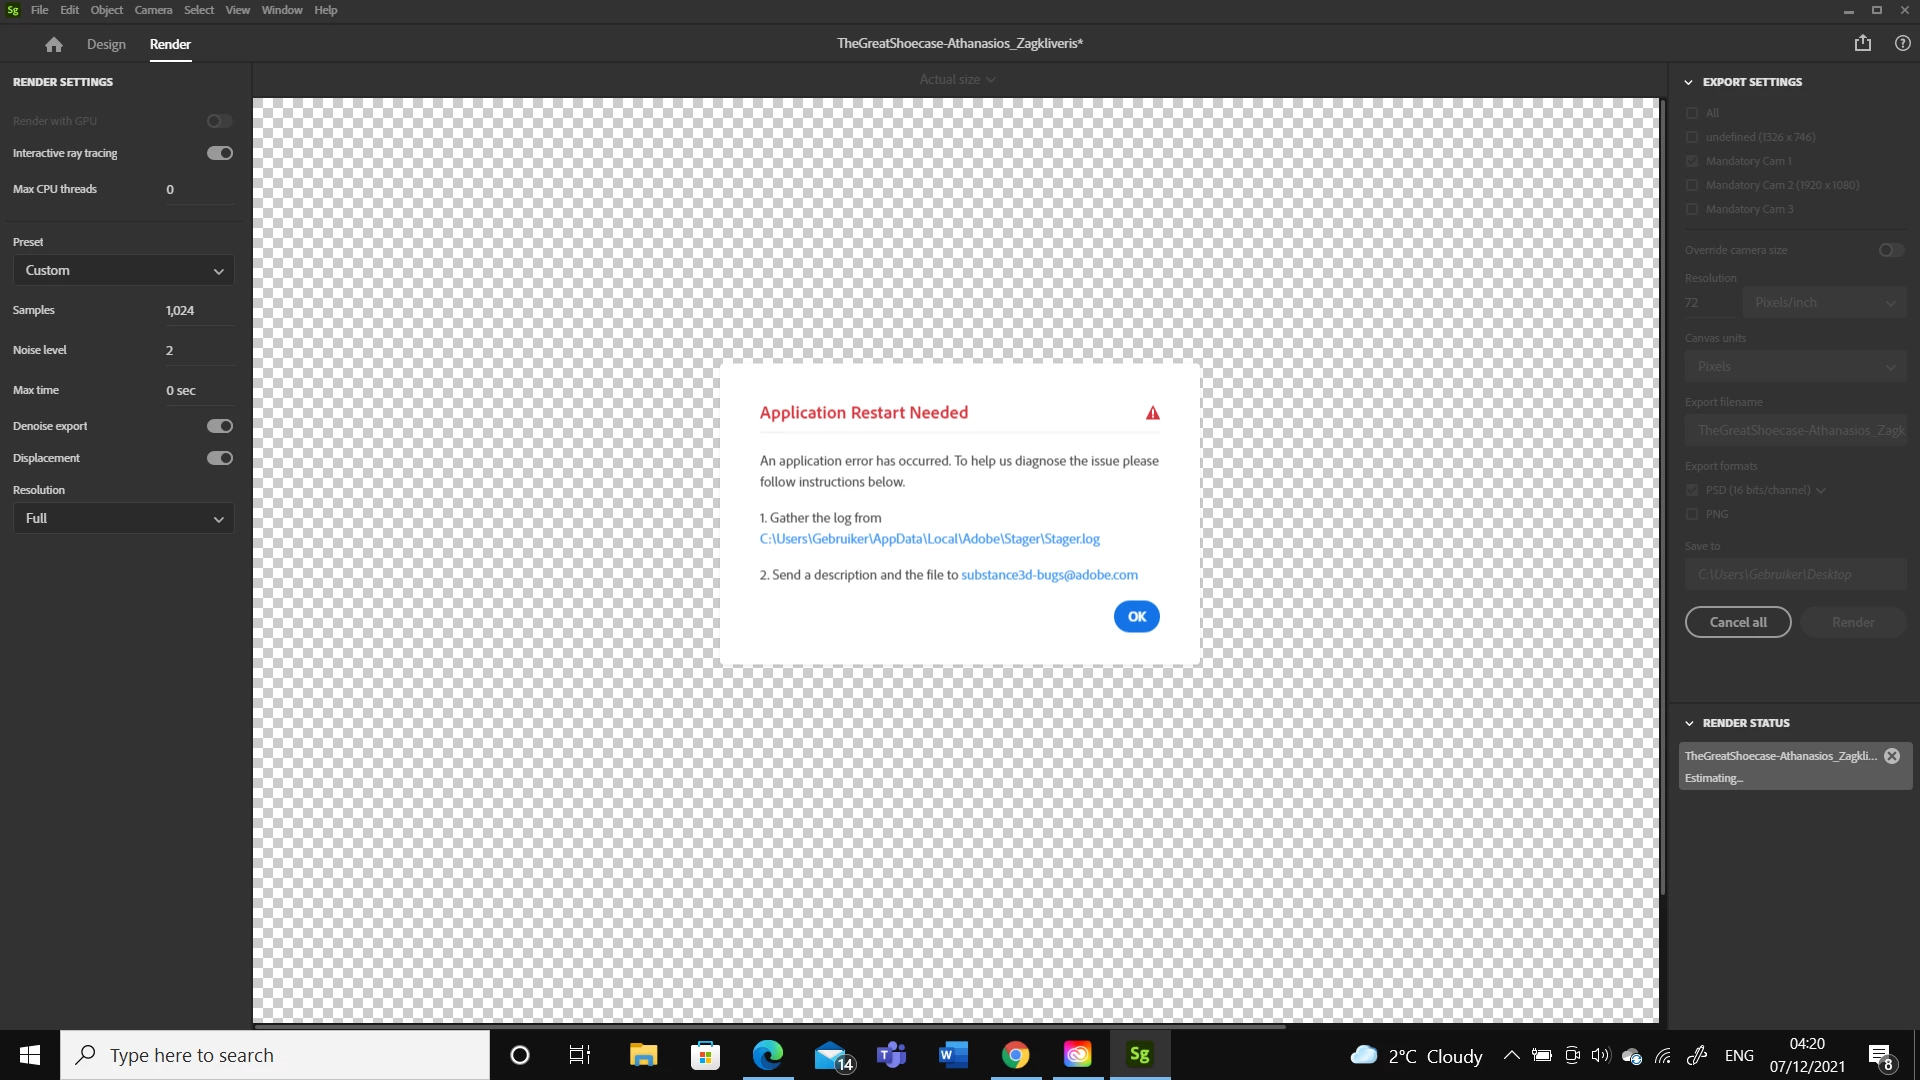
Task: Cancel the render job with X icon
Action: [1891, 756]
